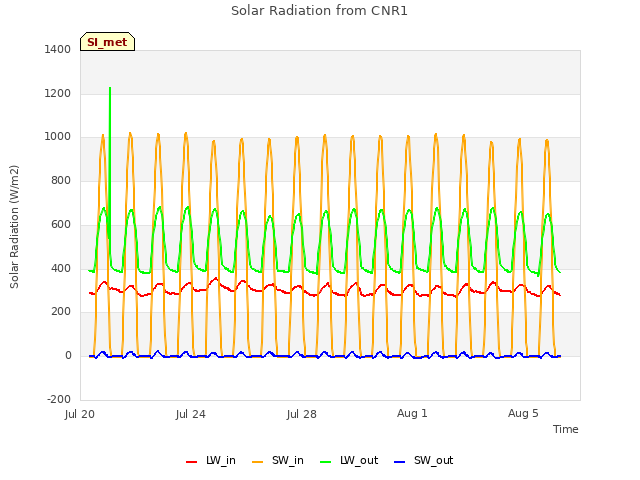
Task: Click the SI_met annotation label
Action: [x=107, y=42]
